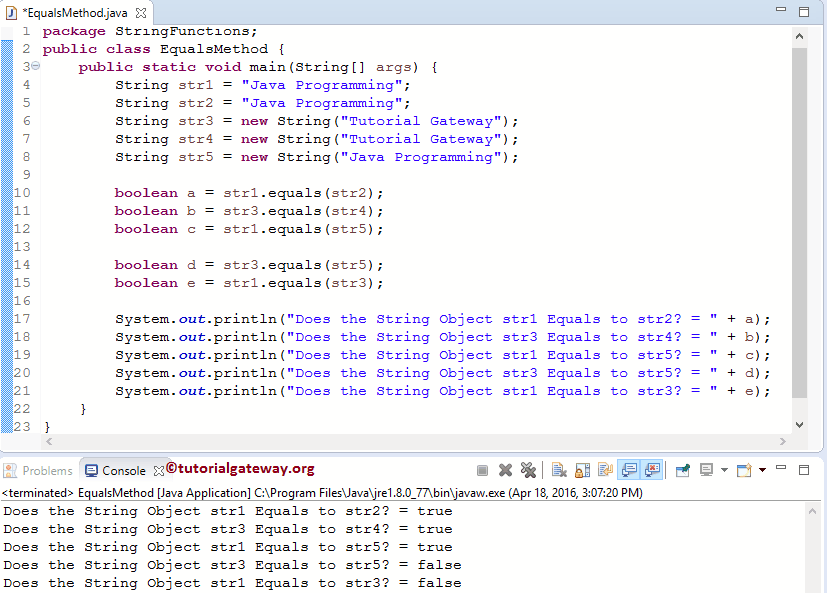Close the Console tab
Viewport: 827px width, 593px height.
pos(159,471)
